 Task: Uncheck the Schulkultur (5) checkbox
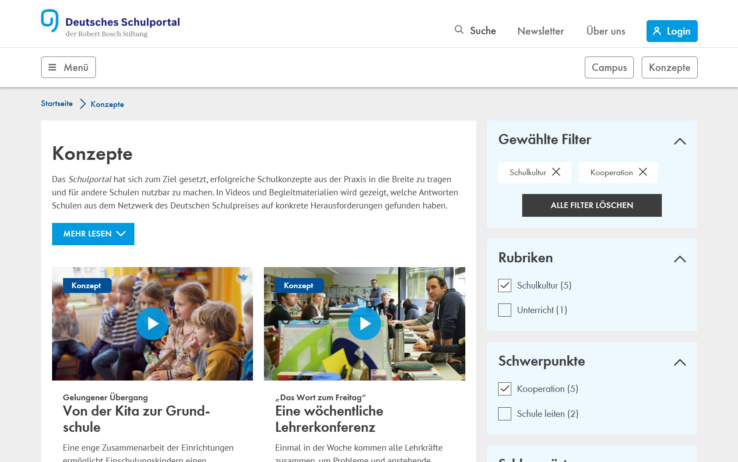click(x=505, y=285)
